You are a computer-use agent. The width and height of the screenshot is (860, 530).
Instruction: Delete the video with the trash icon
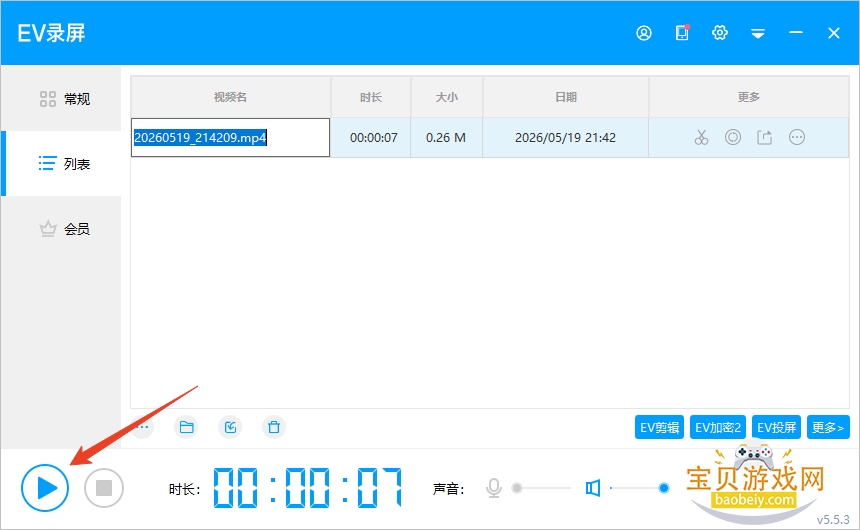[x=274, y=427]
